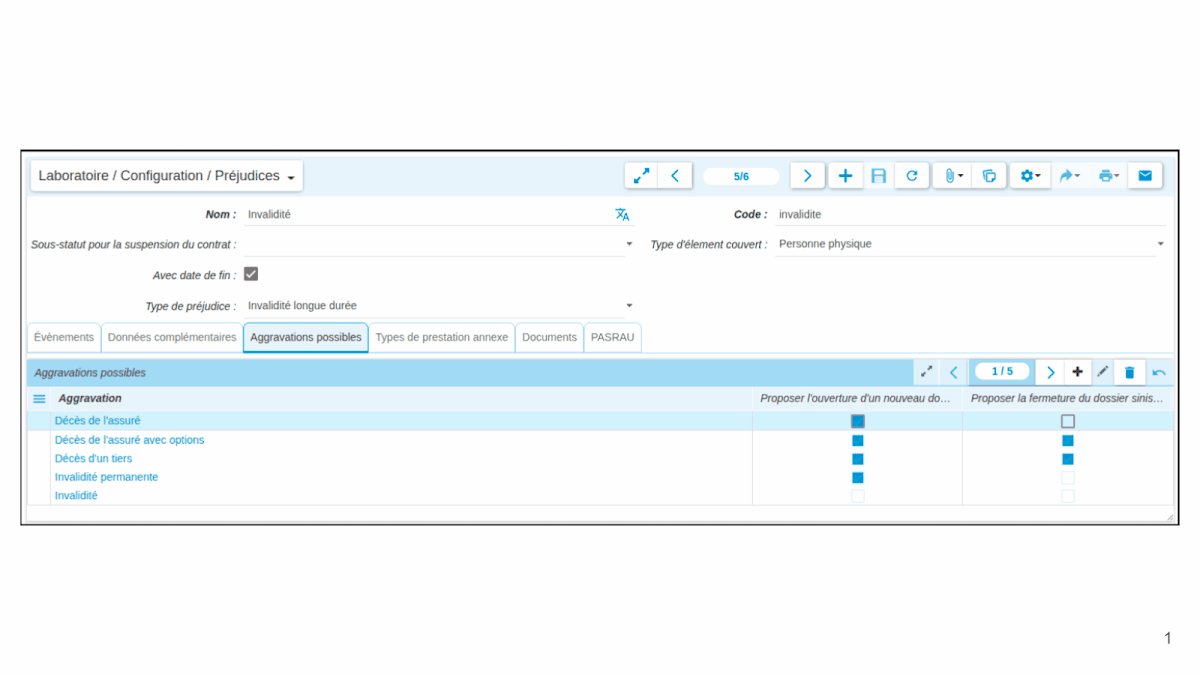Click the undo arrow in the Aggravations toolbar
Image resolution: width=1200 pixels, height=675 pixels.
pos(1158,372)
